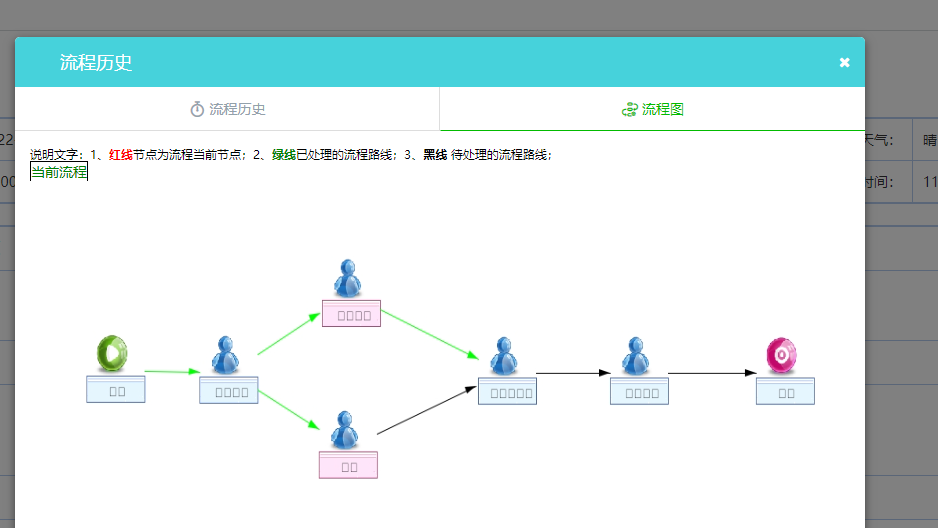Select the user icon right after the start node
Screen dimensions: 938x528
(x=226, y=355)
